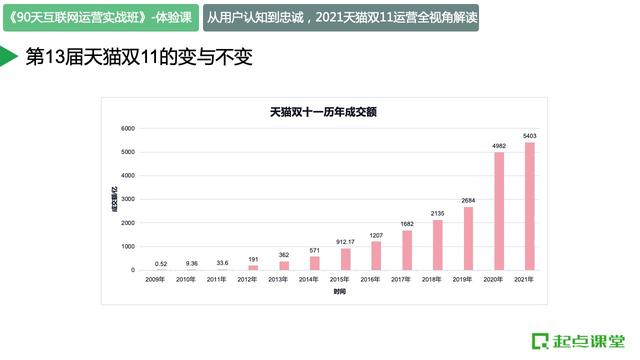The height and width of the screenshot is (360, 640).
Task: Click the 2009年 axis label
Action: coord(155,280)
